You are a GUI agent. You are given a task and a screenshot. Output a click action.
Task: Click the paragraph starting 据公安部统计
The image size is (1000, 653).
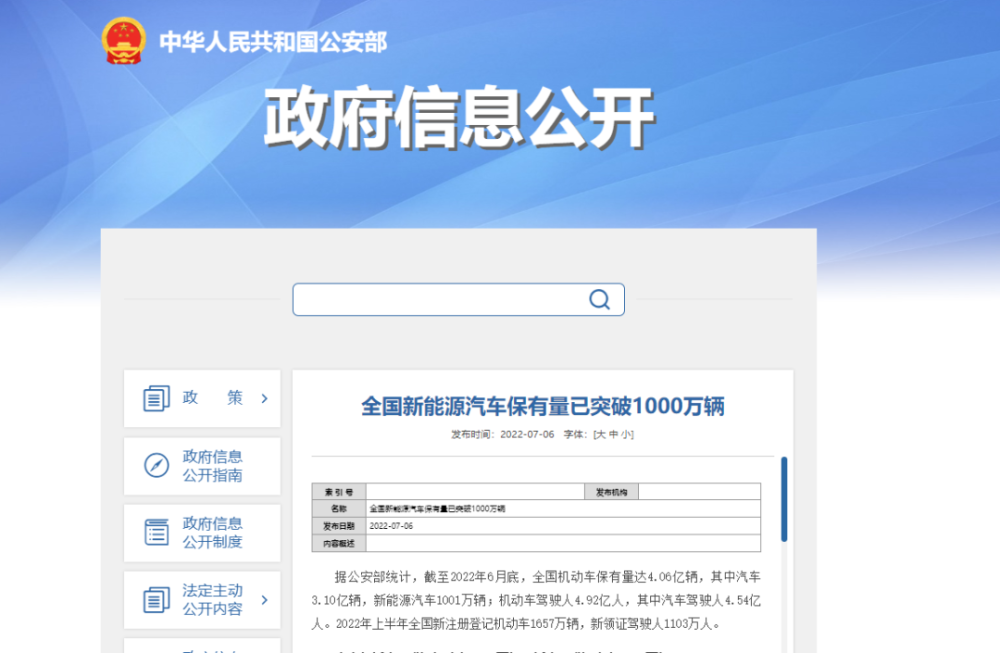coord(536,600)
